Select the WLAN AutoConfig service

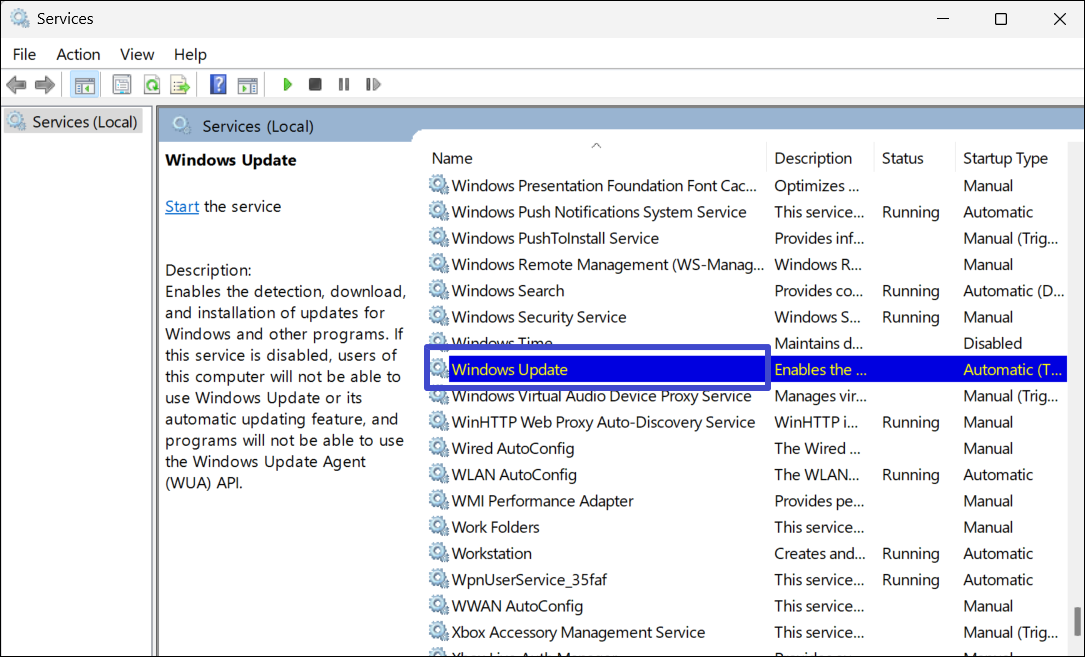(x=514, y=475)
